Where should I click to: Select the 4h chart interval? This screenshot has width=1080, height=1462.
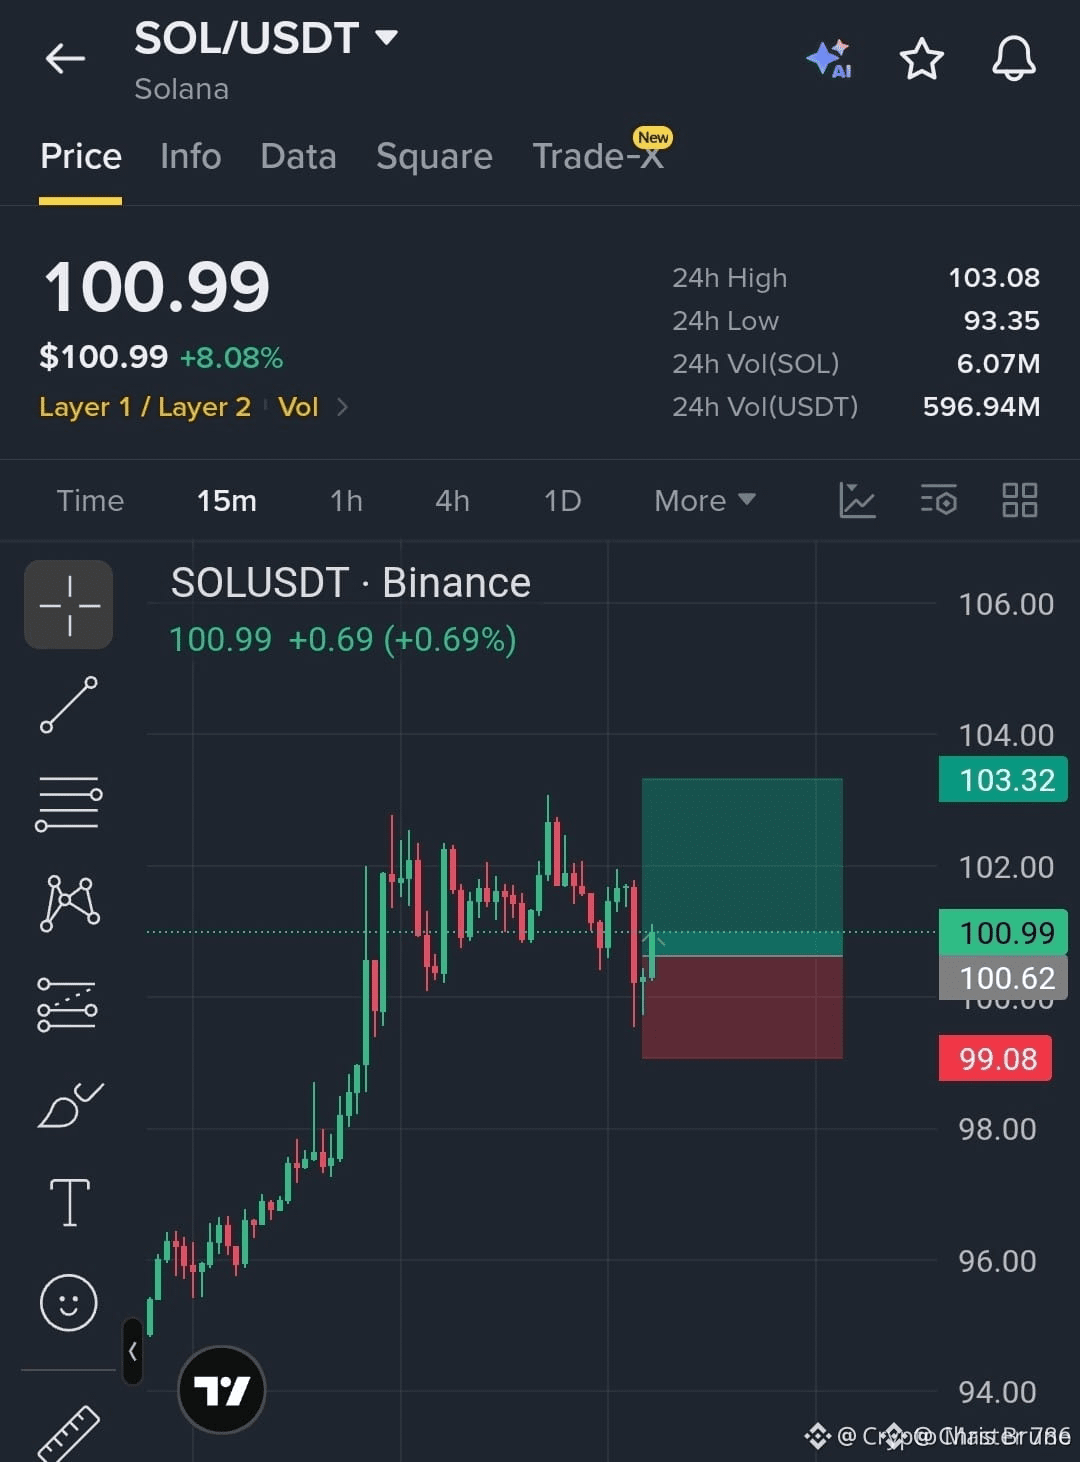452,500
